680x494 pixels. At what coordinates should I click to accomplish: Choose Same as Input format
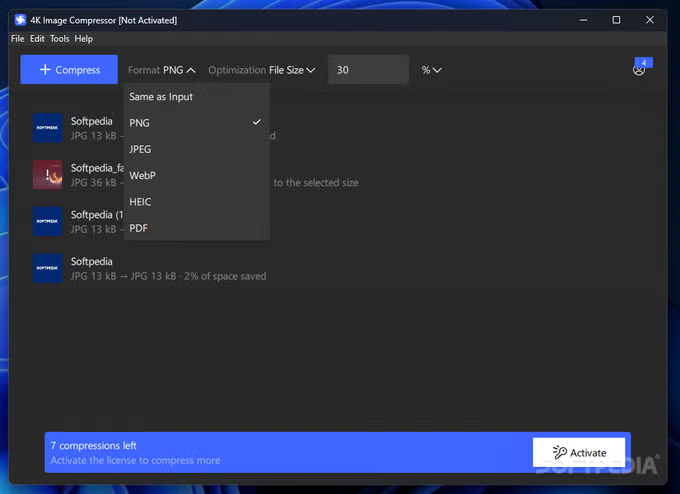point(161,97)
